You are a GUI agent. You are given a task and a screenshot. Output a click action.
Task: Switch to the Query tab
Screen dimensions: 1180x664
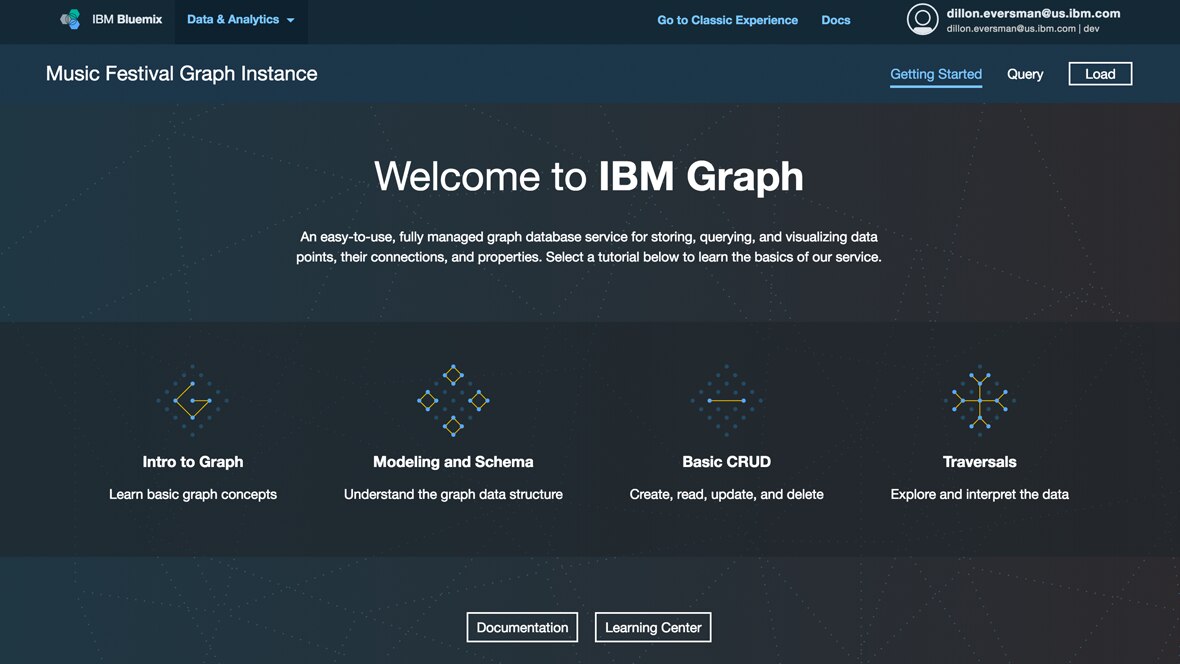[x=1025, y=74]
